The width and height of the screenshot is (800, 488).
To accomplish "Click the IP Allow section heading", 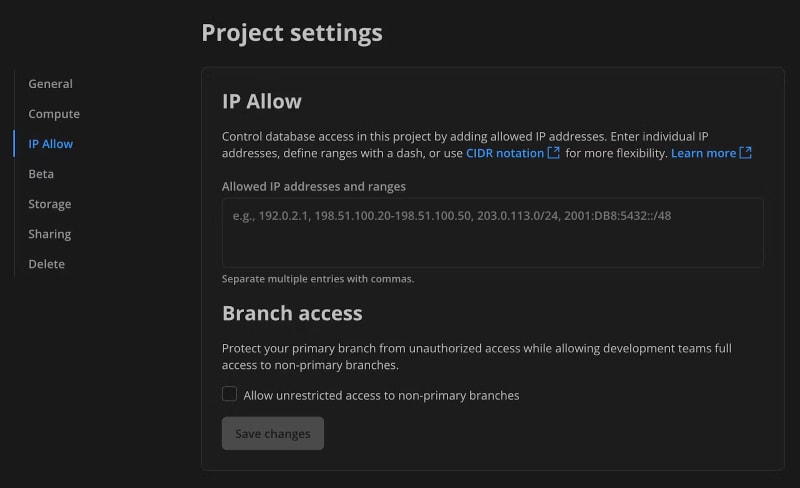I will [x=262, y=102].
